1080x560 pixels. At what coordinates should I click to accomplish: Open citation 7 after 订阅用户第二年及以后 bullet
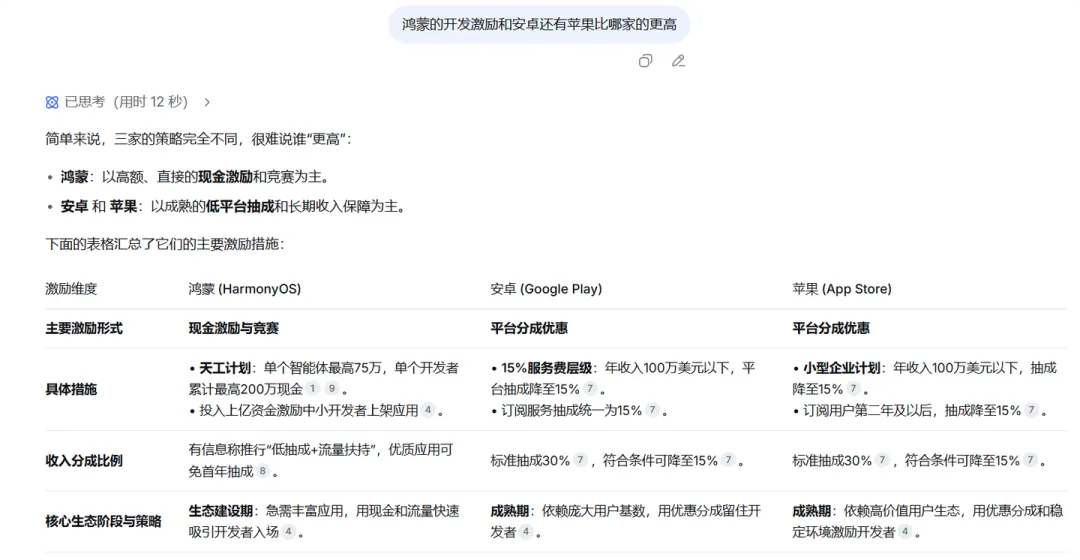[x=1031, y=410]
